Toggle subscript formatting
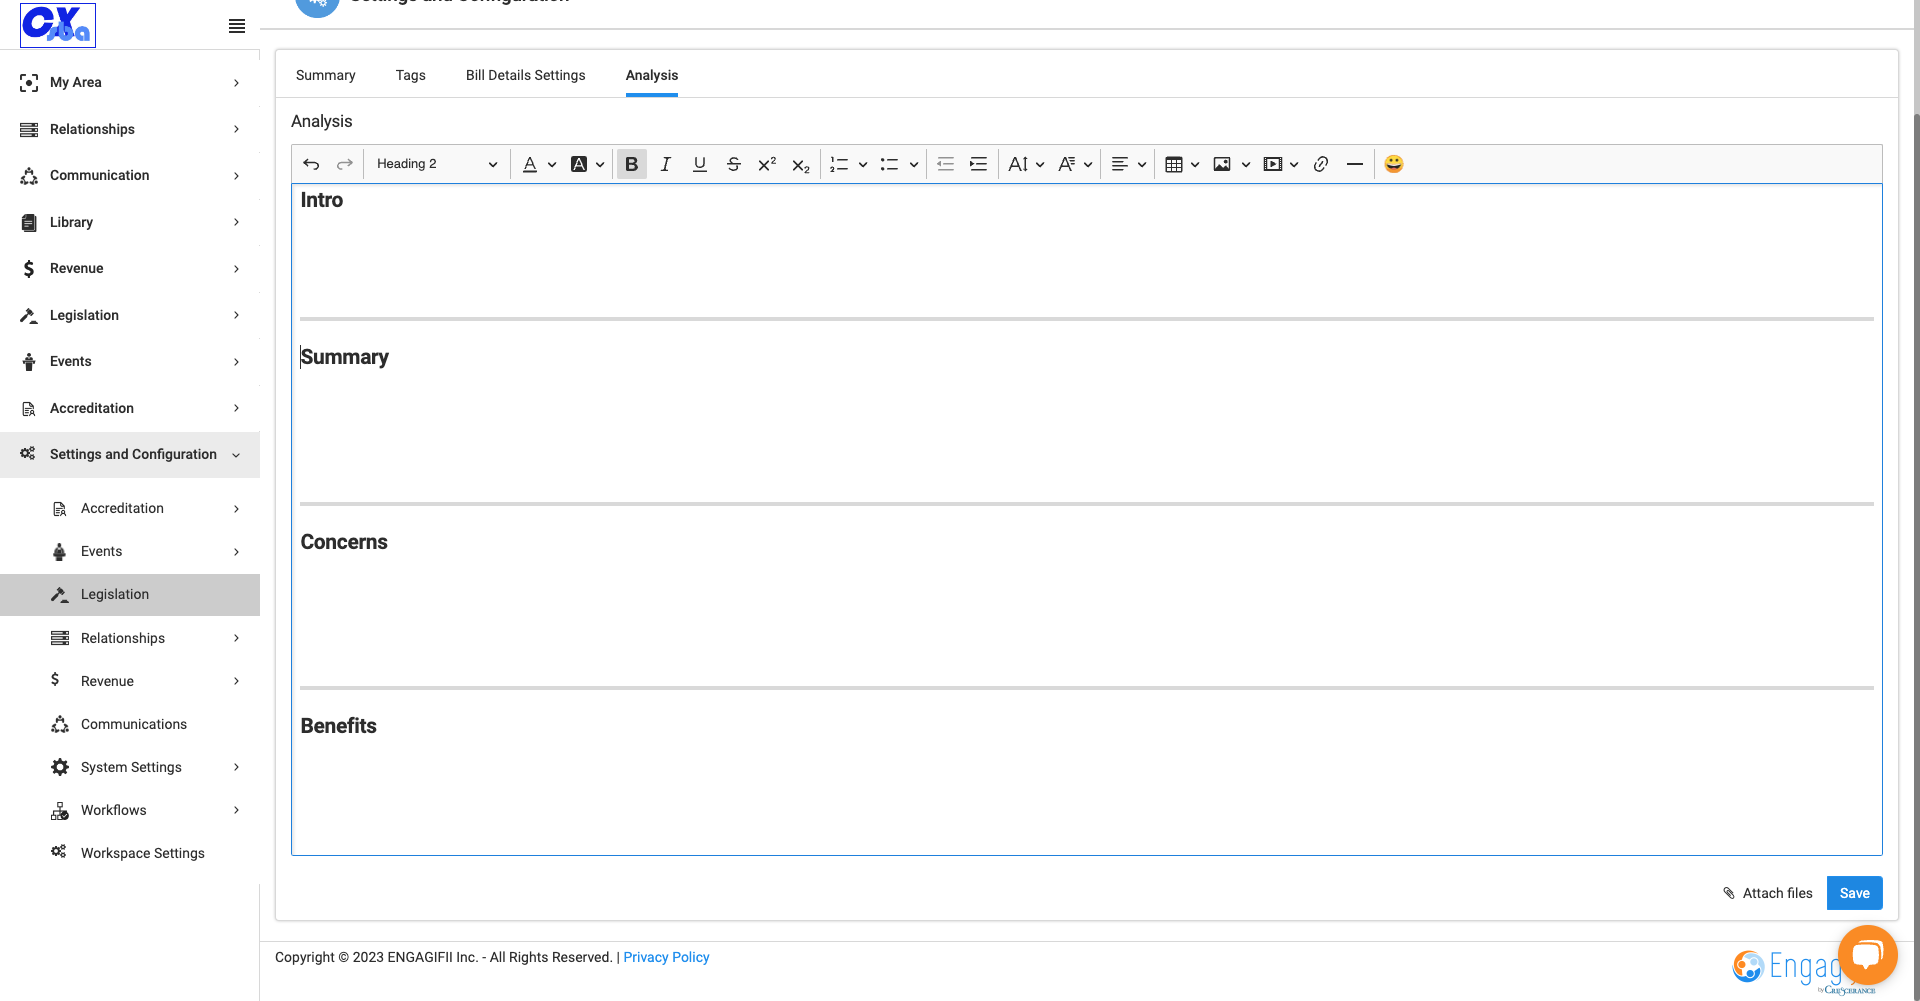The height and width of the screenshot is (1001, 1920). pyautogui.click(x=801, y=164)
